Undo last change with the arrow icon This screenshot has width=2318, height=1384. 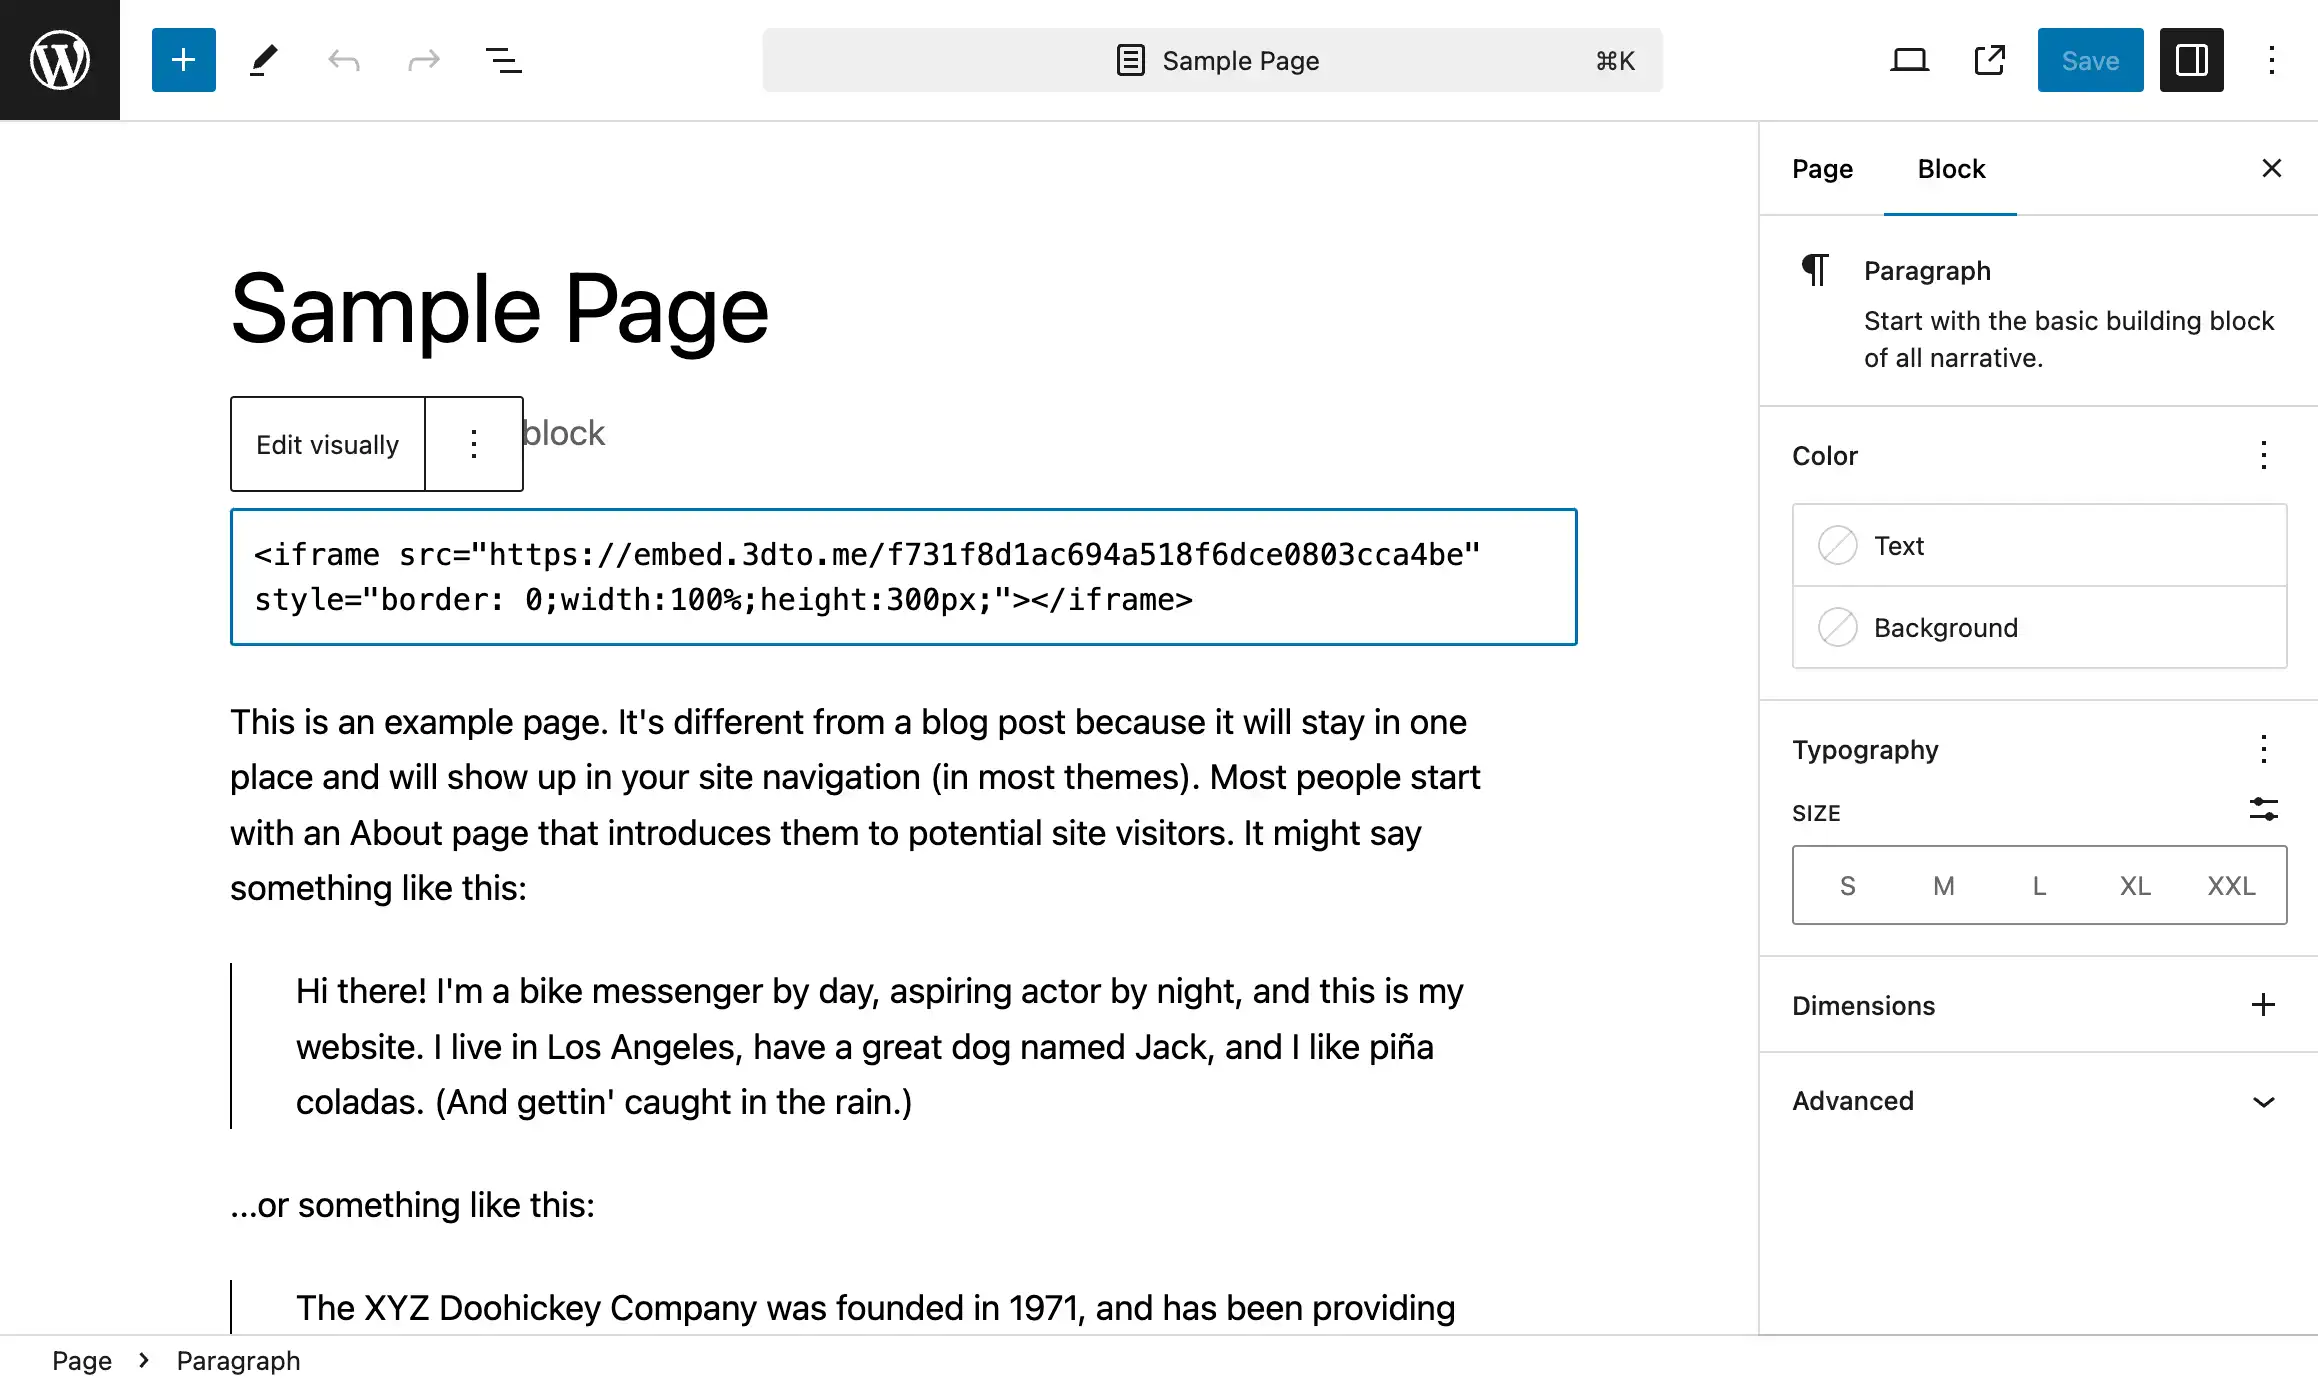click(x=343, y=60)
